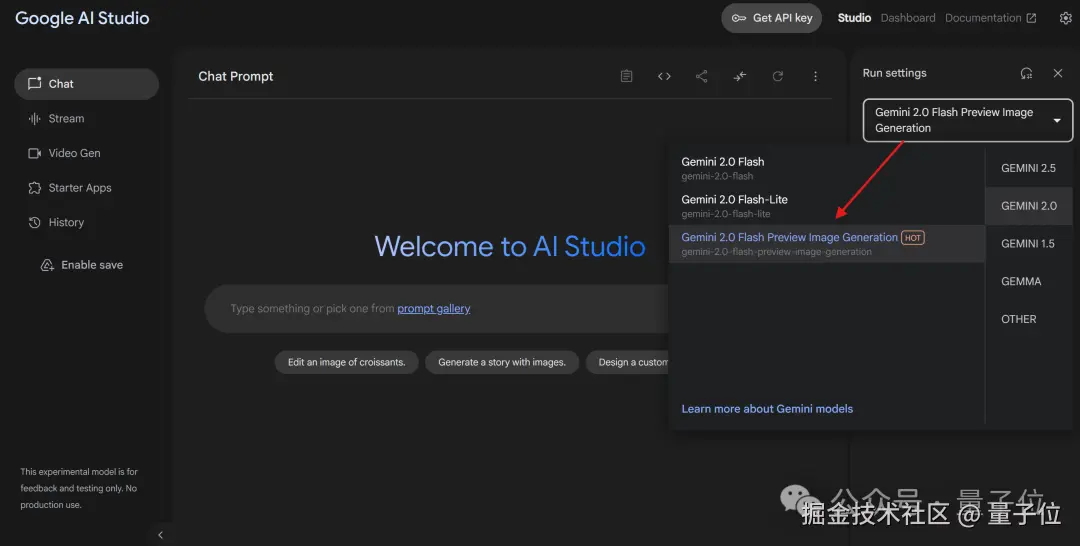
Task: Click the Enable save cloud icon
Action: click(47, 265)
